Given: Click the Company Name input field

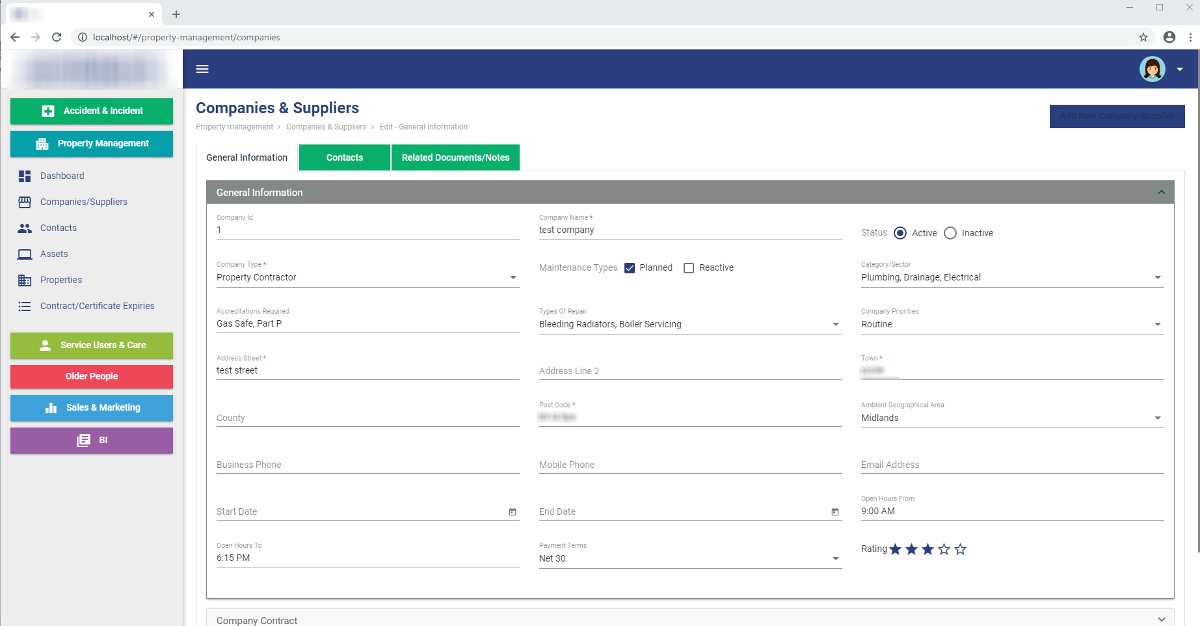Looking at the screenshot, I should [690, 229].
